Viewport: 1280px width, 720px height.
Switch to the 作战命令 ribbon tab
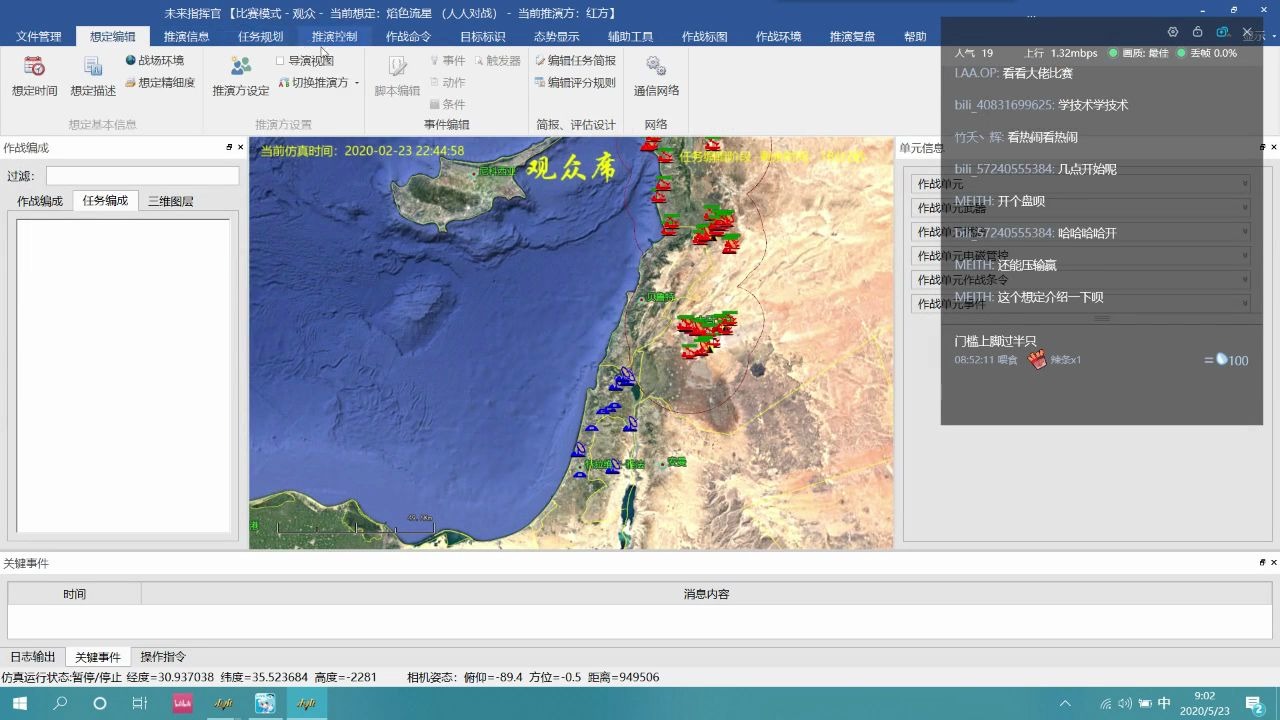408,36
